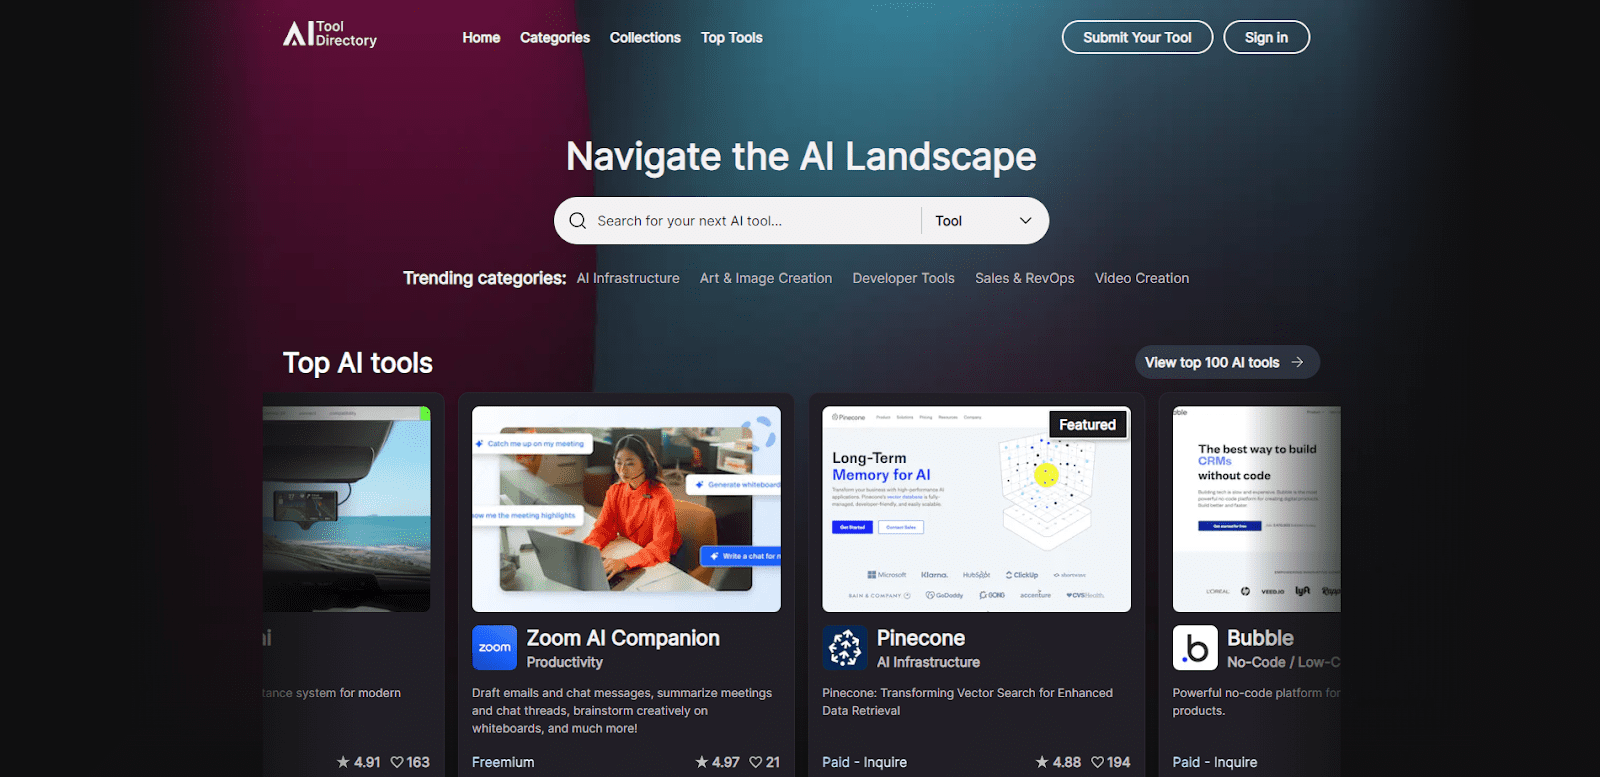Screen dimensions: 1600x777
Task: Click the Freemium pricing label
Action: pyautogui.click(x=503, y=762)
